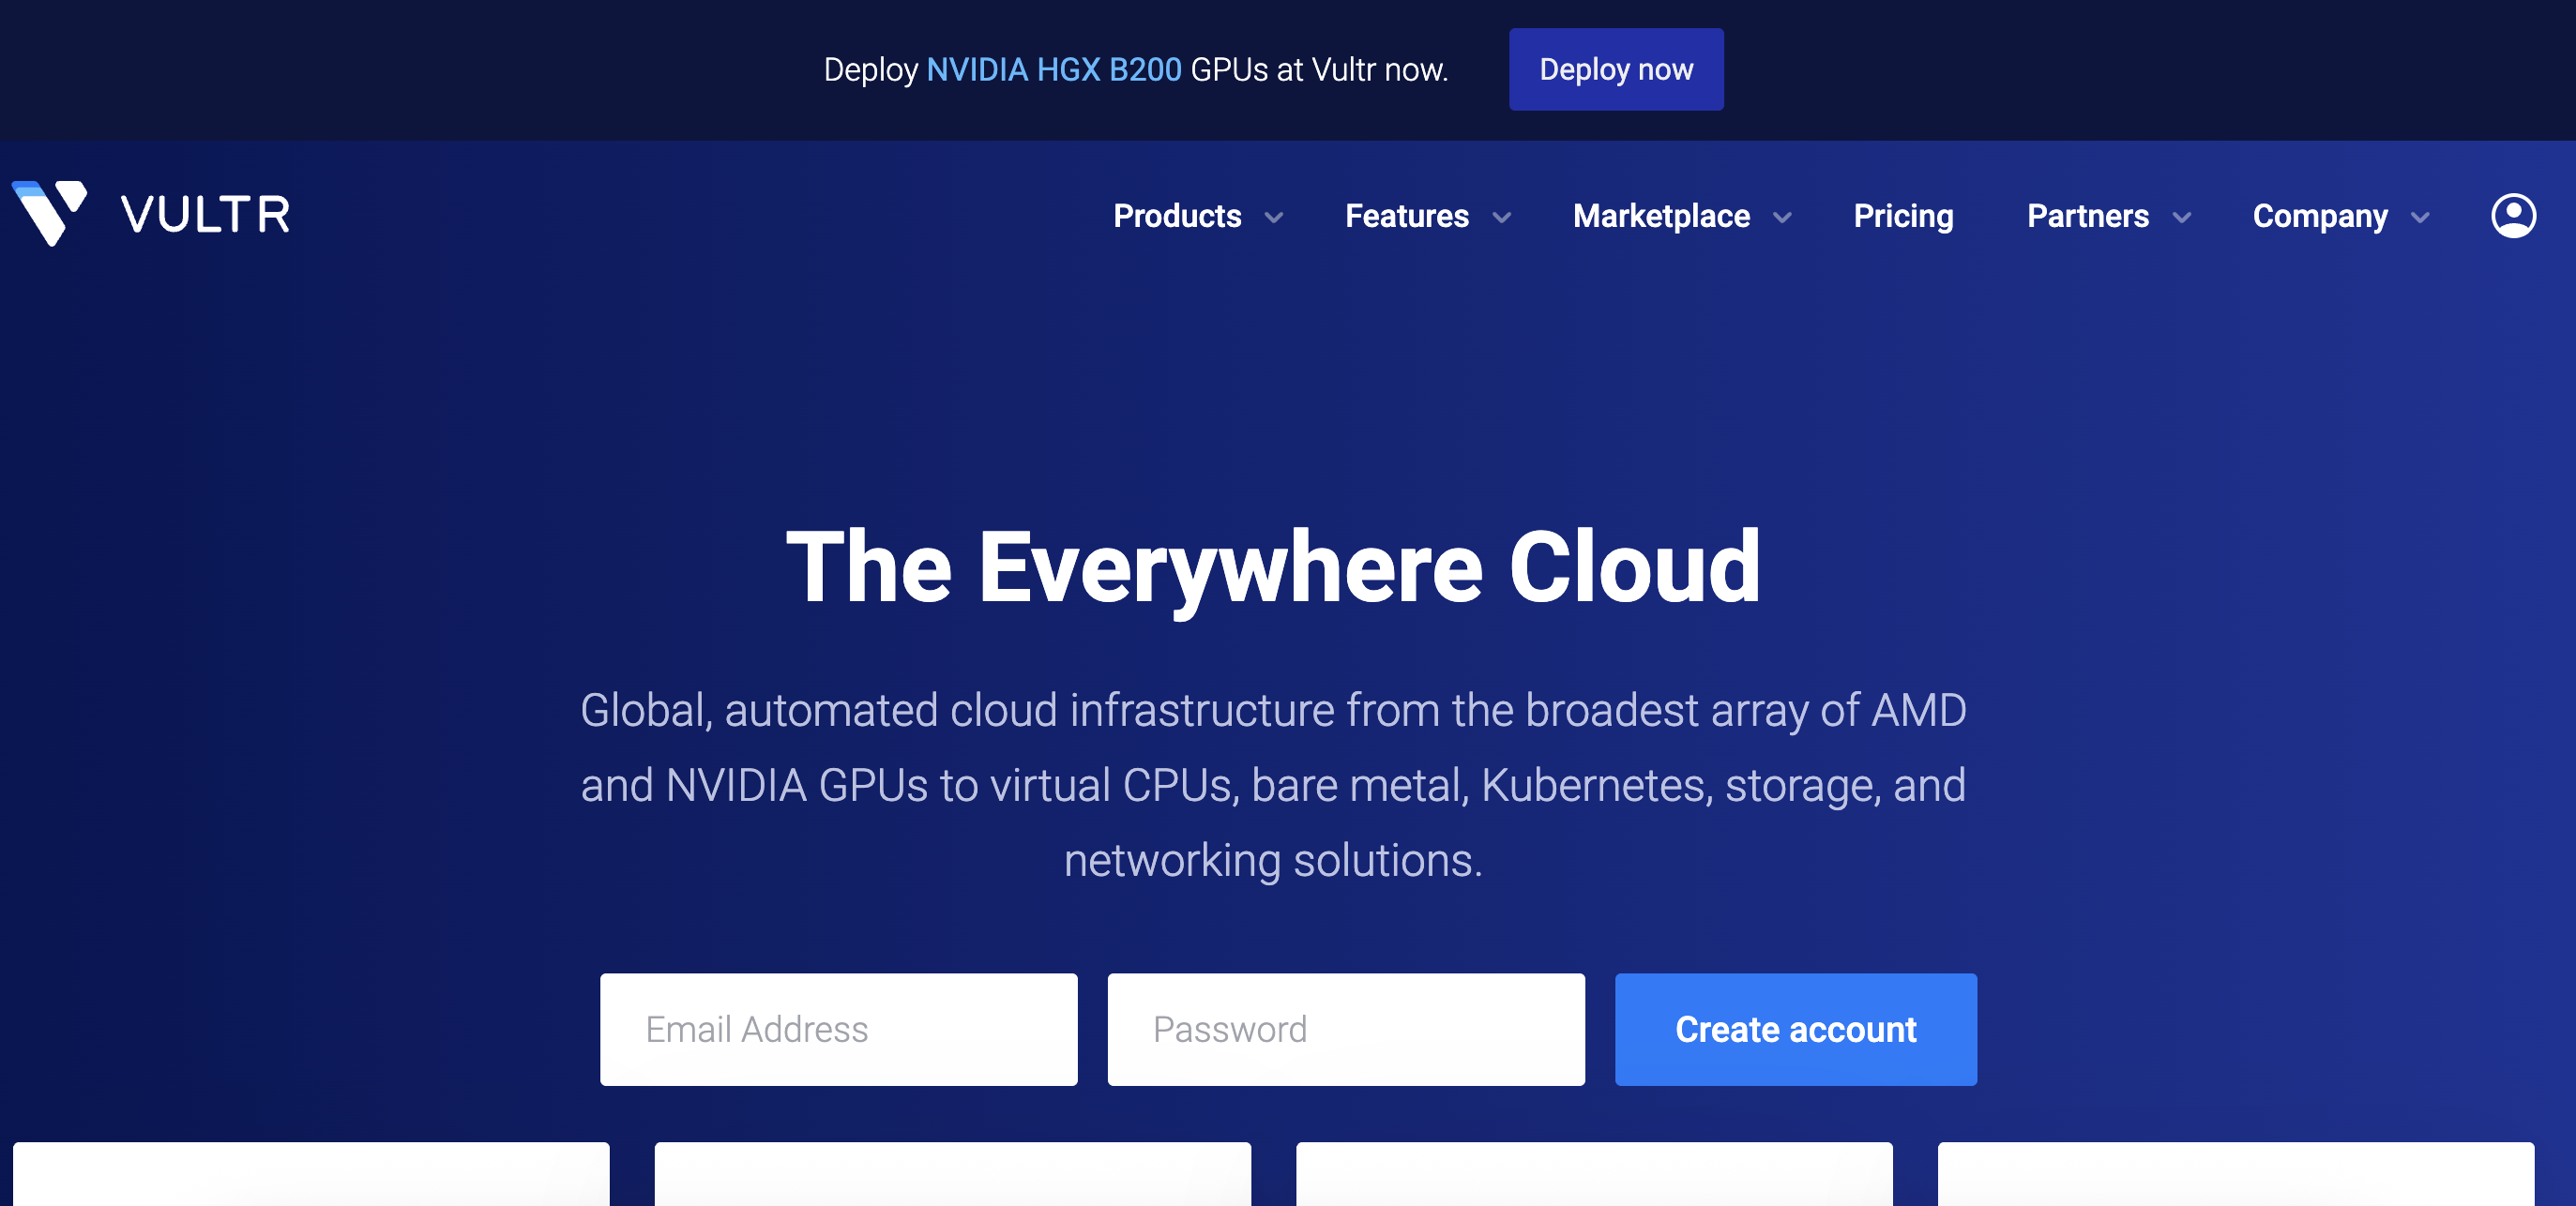
Task: Click the VULTR wordmark text
Action: 205,215
